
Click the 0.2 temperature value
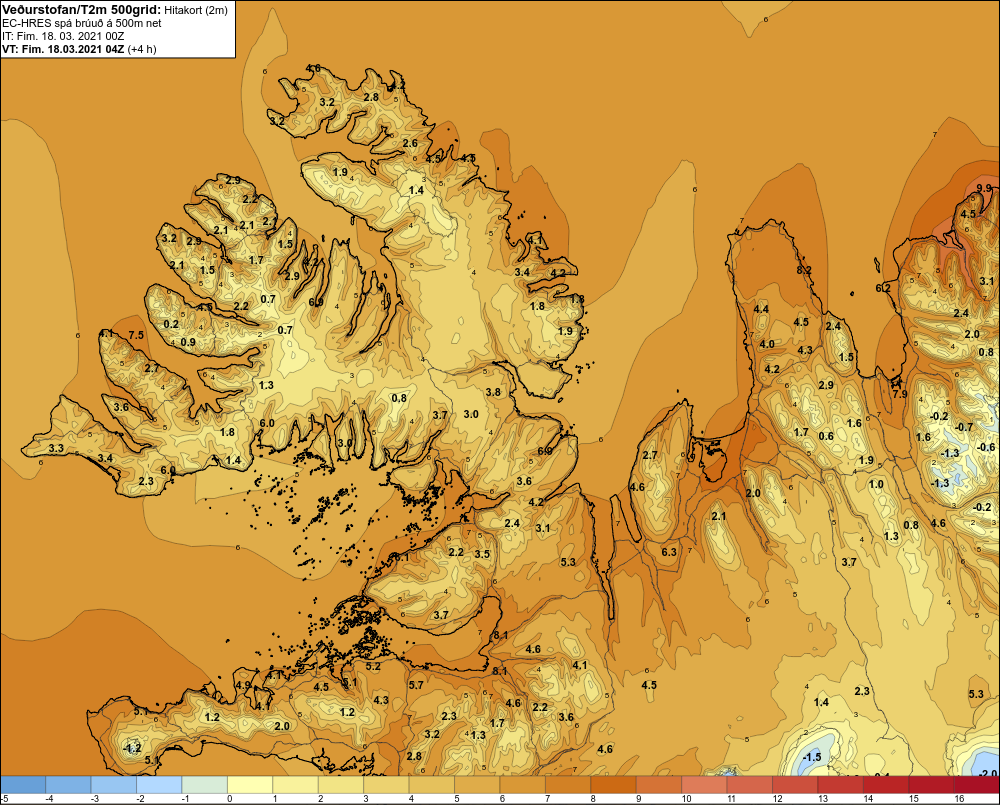click(171, 324)
